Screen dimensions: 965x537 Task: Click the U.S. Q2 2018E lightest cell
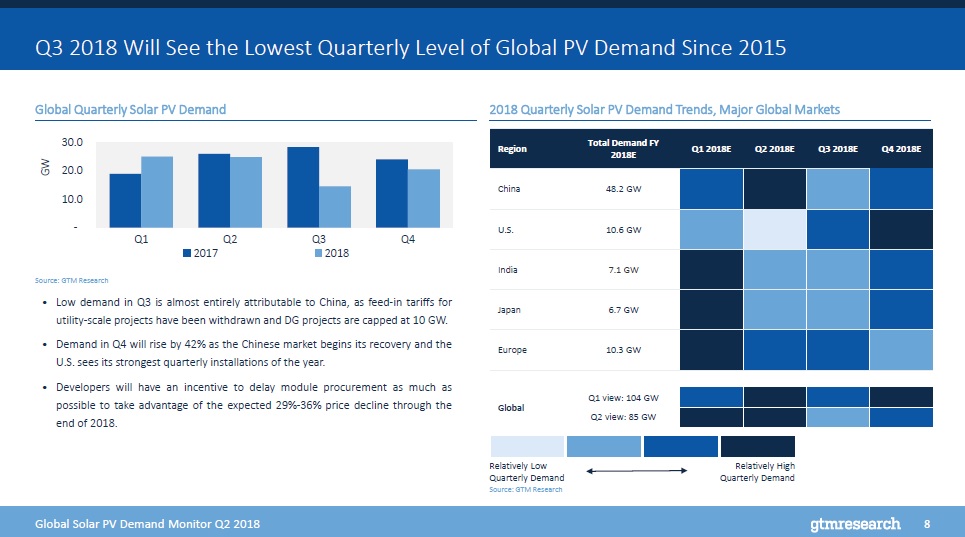(x=774, y=229)
